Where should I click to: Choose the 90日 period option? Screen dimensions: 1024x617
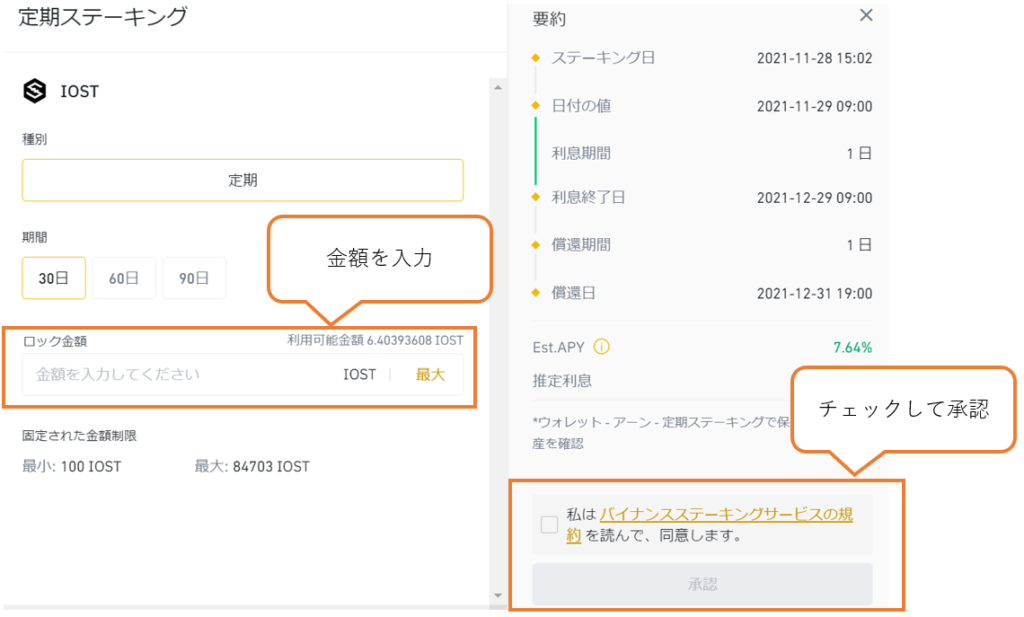[194, 279]
